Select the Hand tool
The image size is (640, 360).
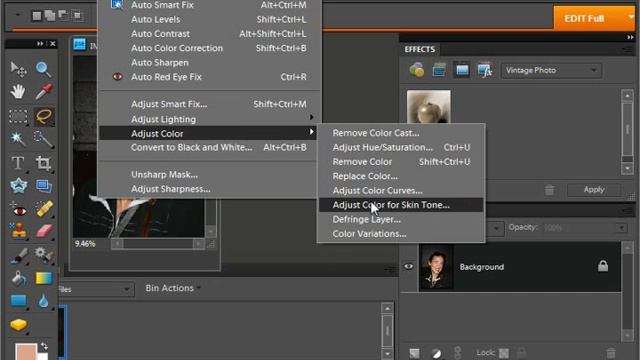pyautogui.click(x=18, y=92)
